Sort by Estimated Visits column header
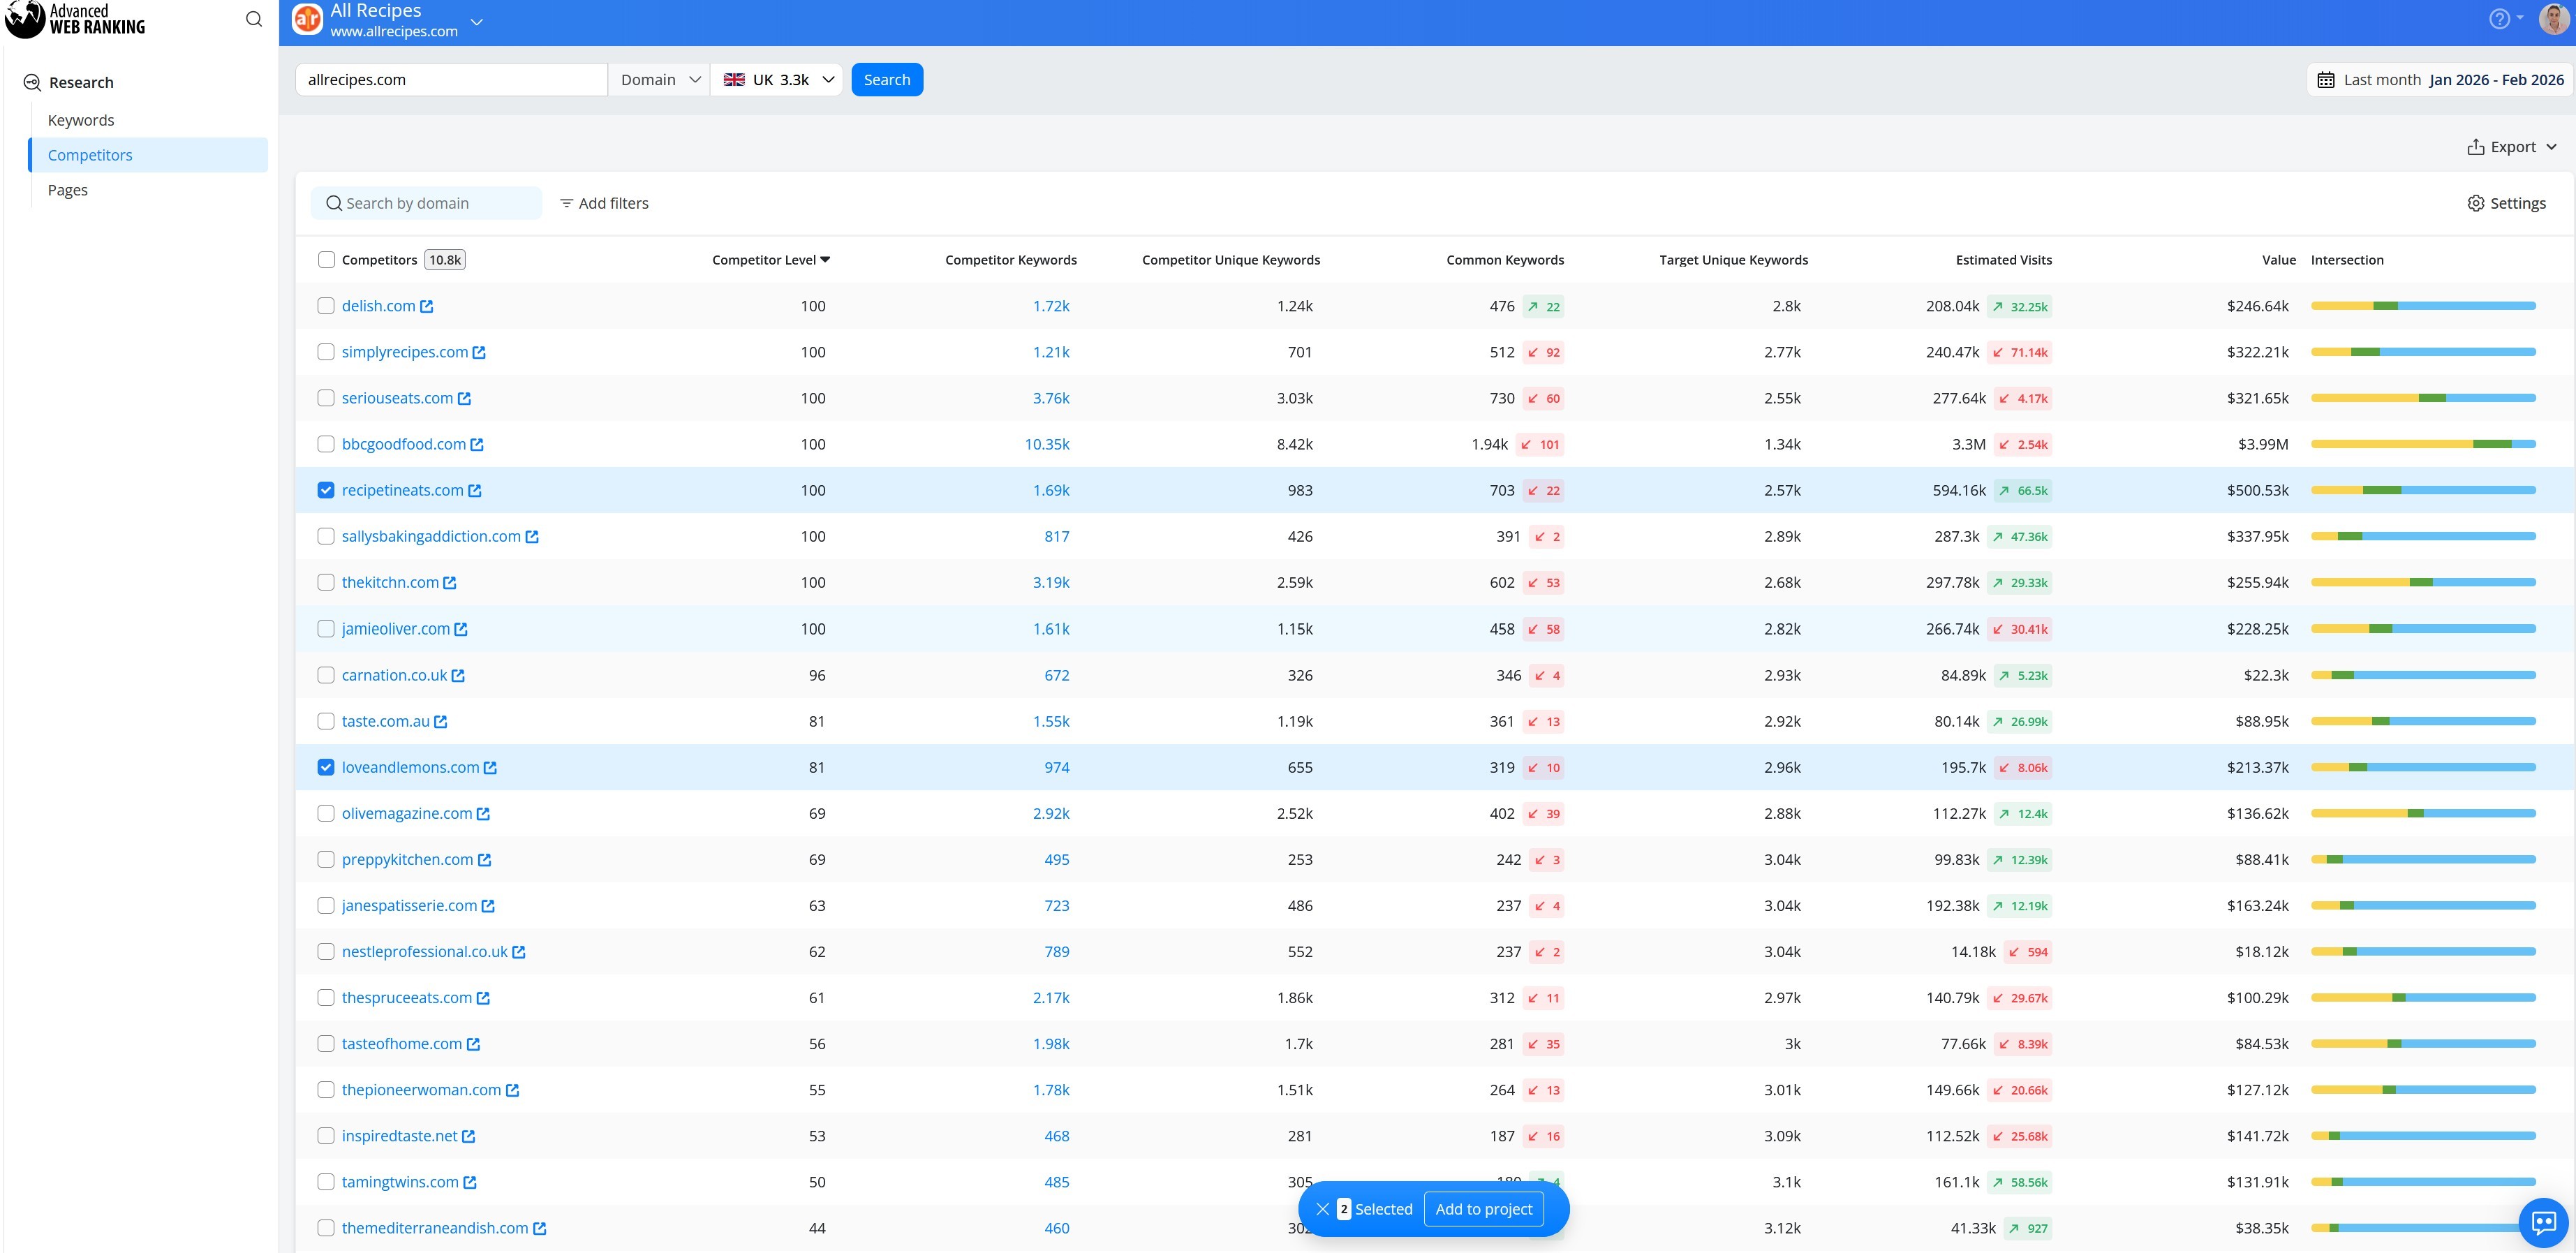2576x1253 pixels. (x=2003, y=260)
